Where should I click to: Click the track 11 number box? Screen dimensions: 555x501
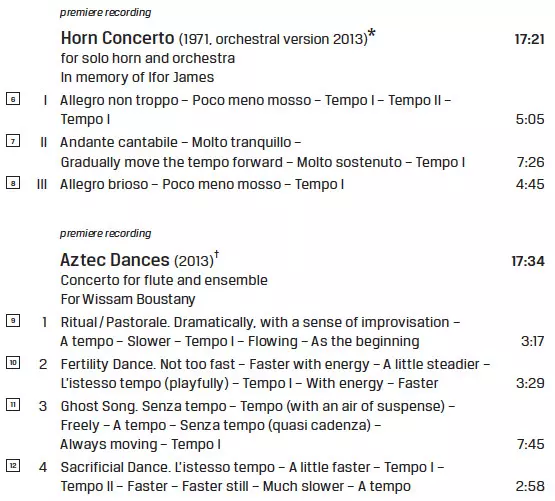point(13,405)
